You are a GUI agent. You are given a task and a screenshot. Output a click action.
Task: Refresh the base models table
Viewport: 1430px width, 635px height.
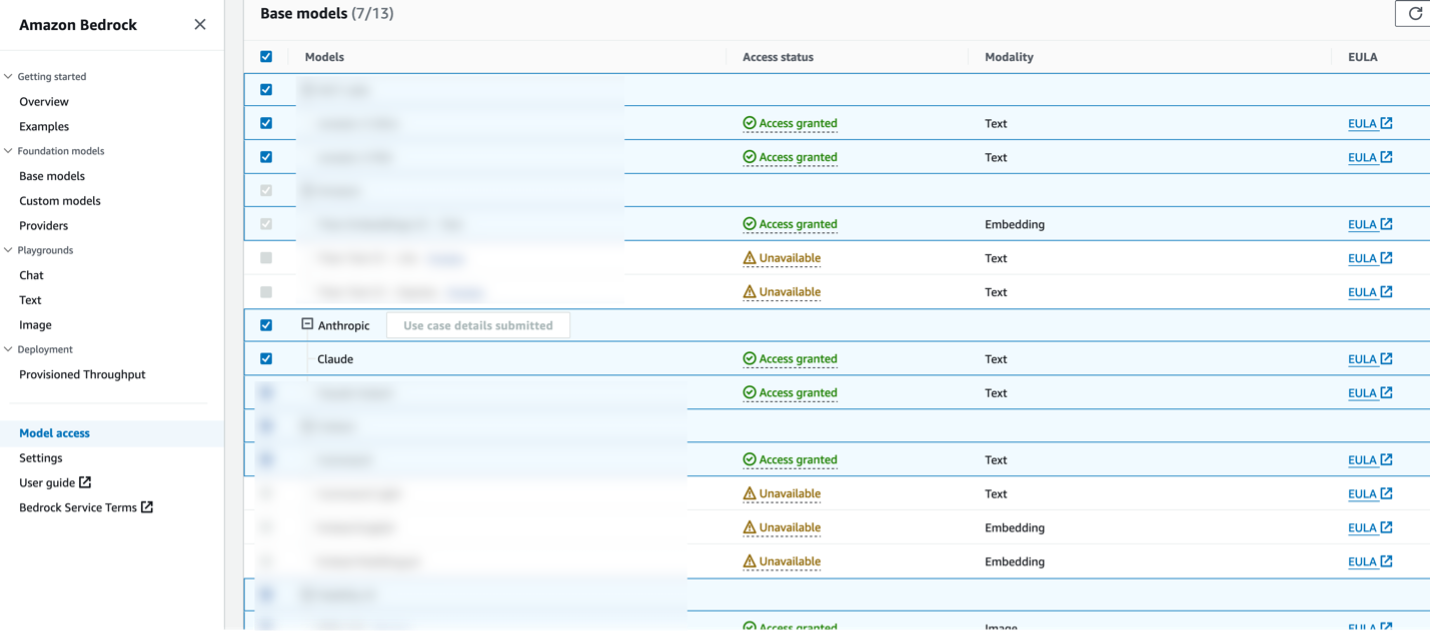[1414, 13]
